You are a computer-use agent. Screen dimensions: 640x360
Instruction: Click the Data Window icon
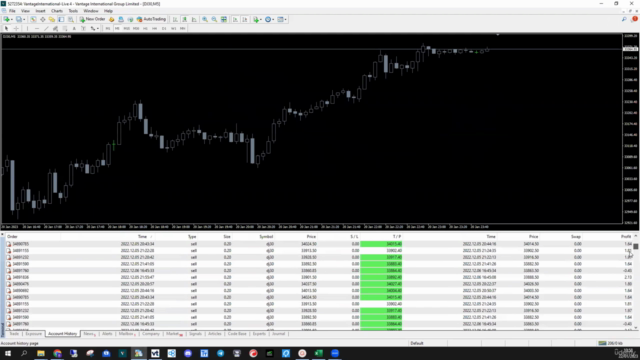coord(42,19)
